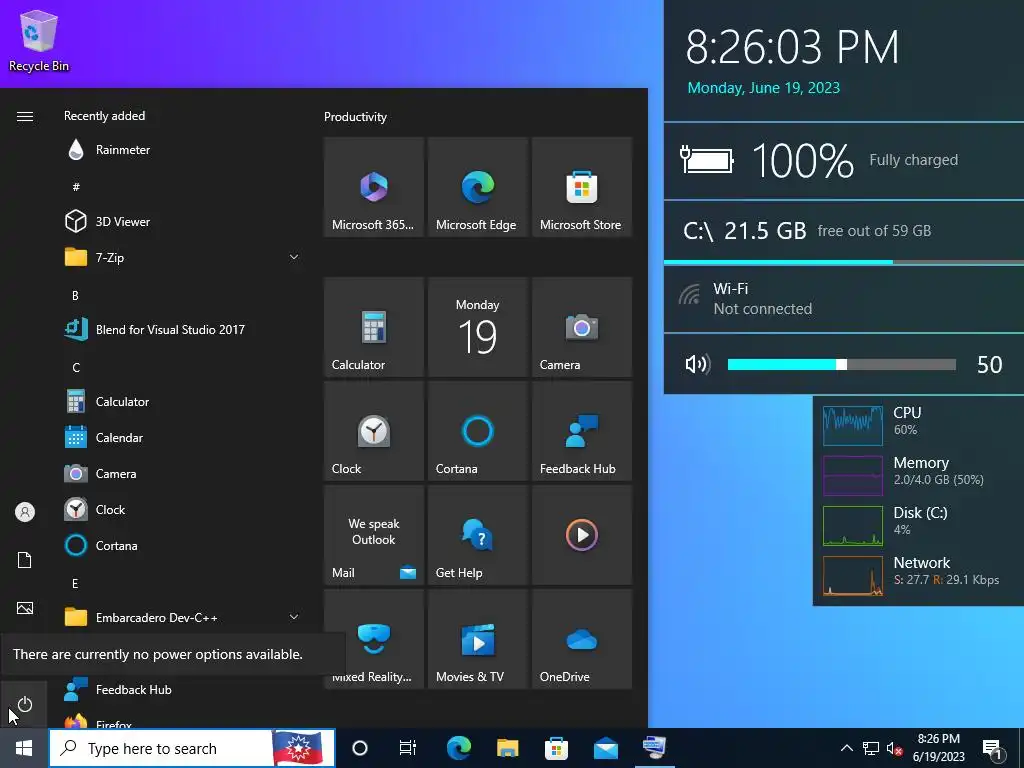
Task: Open the Get Help tile
Action: coord(477,535)
